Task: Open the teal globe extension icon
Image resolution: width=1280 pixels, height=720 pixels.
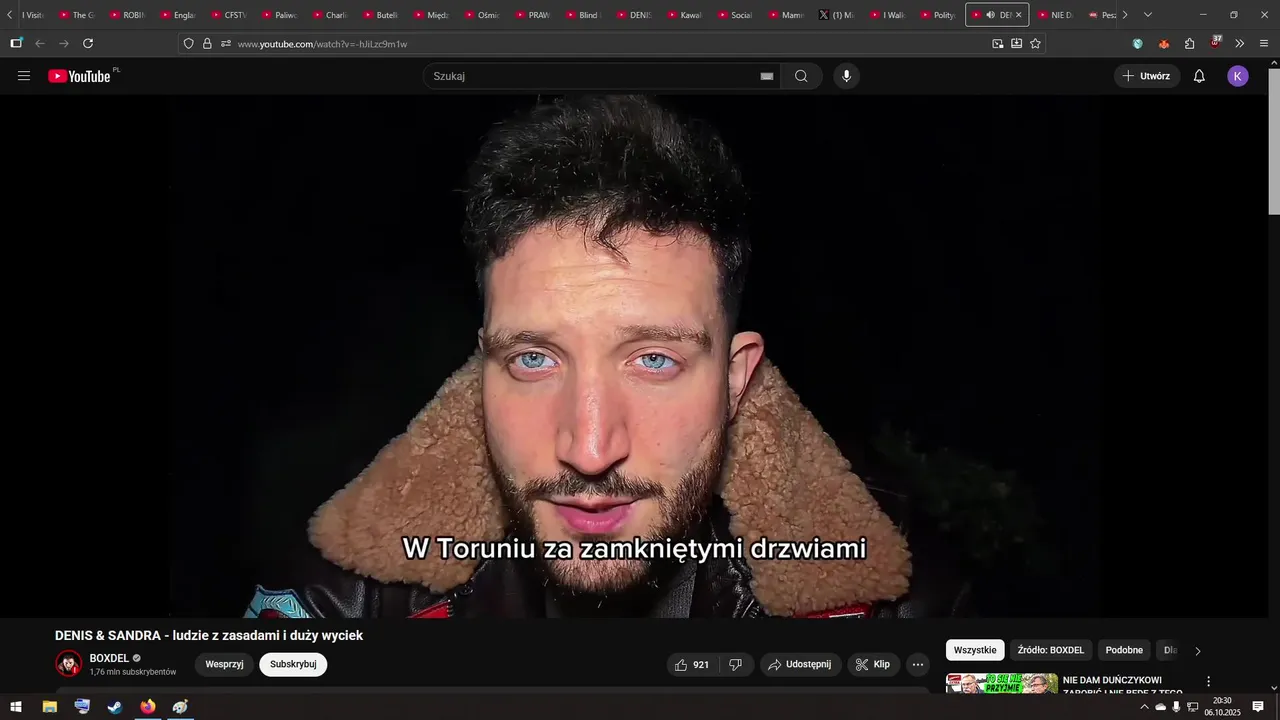Action: pyautogui.click(x=1138, y=44)
